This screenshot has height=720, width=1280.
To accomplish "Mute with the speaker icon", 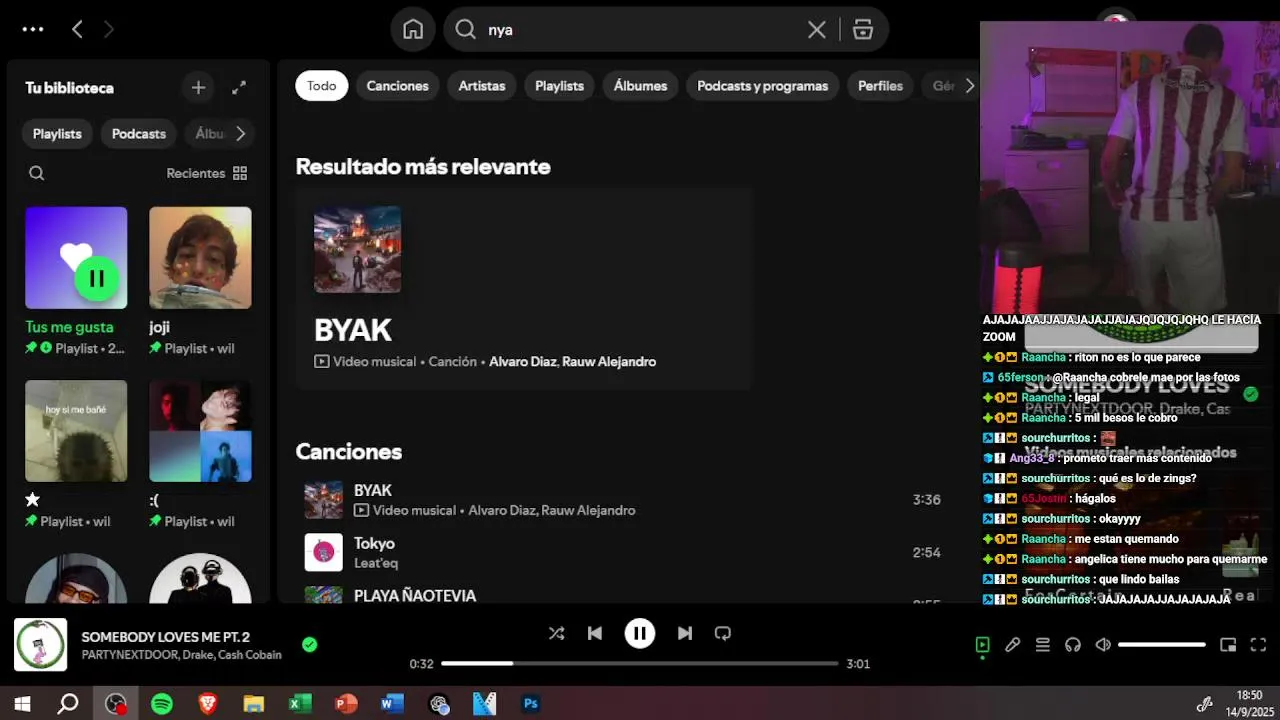I will (x=1103, y=645).
